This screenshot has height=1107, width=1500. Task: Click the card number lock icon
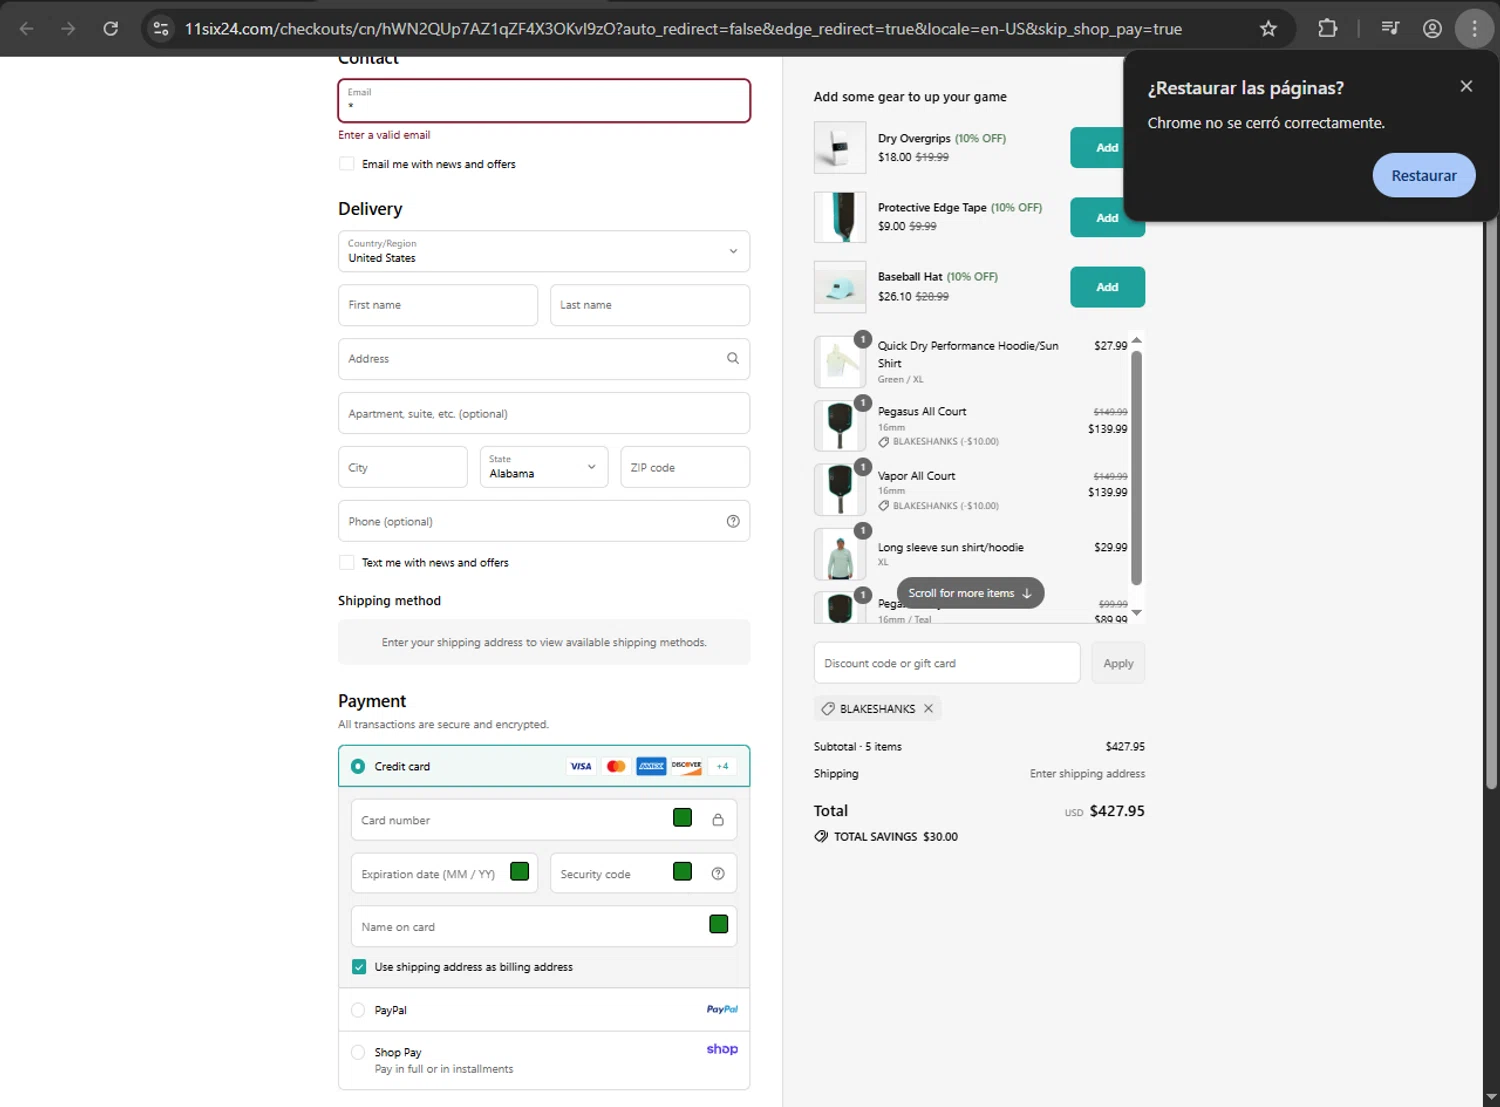point(718,820)
